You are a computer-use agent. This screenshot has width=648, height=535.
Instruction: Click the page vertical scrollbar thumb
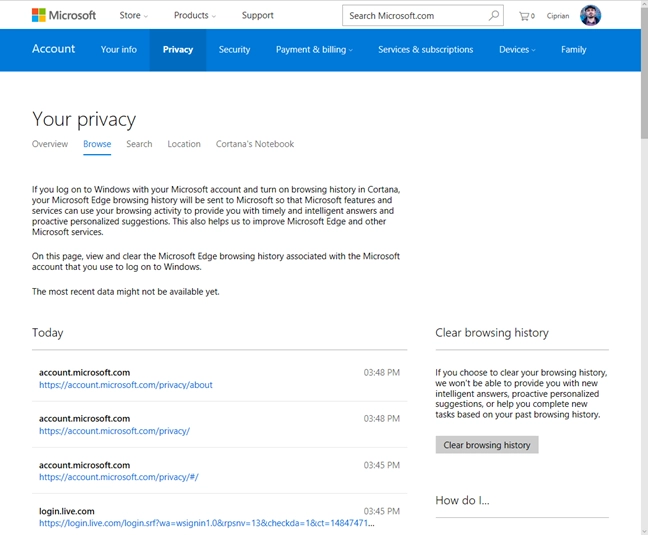point(644,74)
